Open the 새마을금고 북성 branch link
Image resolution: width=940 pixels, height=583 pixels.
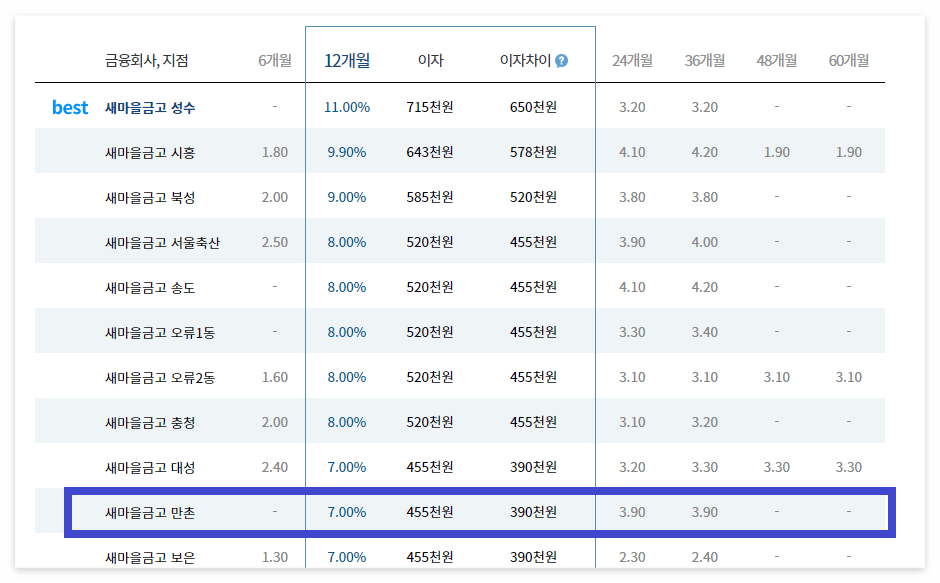pos(150,197)
